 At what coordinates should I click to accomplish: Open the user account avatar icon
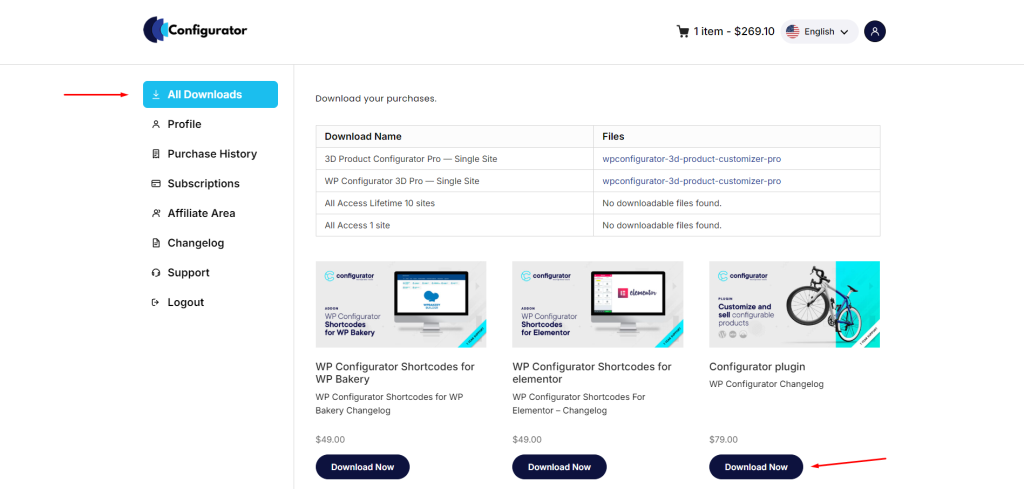coord(874,31)
